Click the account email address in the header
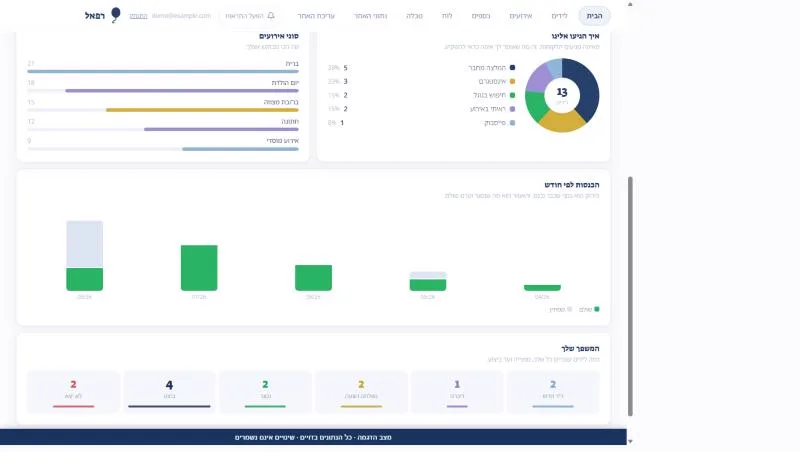The width and height of the screenshot is (800, 452). 181,16
